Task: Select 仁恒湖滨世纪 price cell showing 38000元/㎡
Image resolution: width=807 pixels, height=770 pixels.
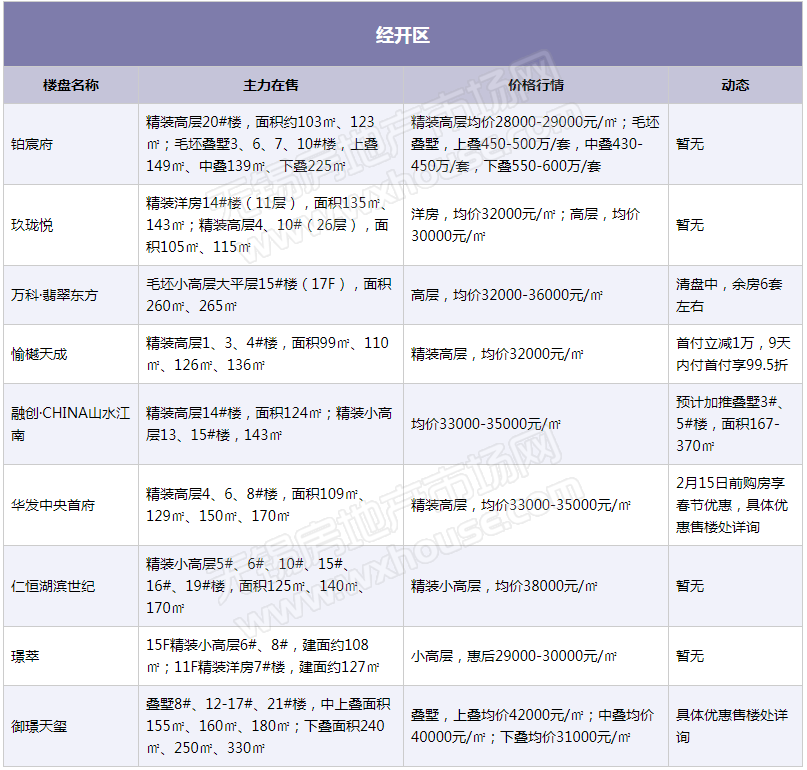Action: [x=504, y=586]
